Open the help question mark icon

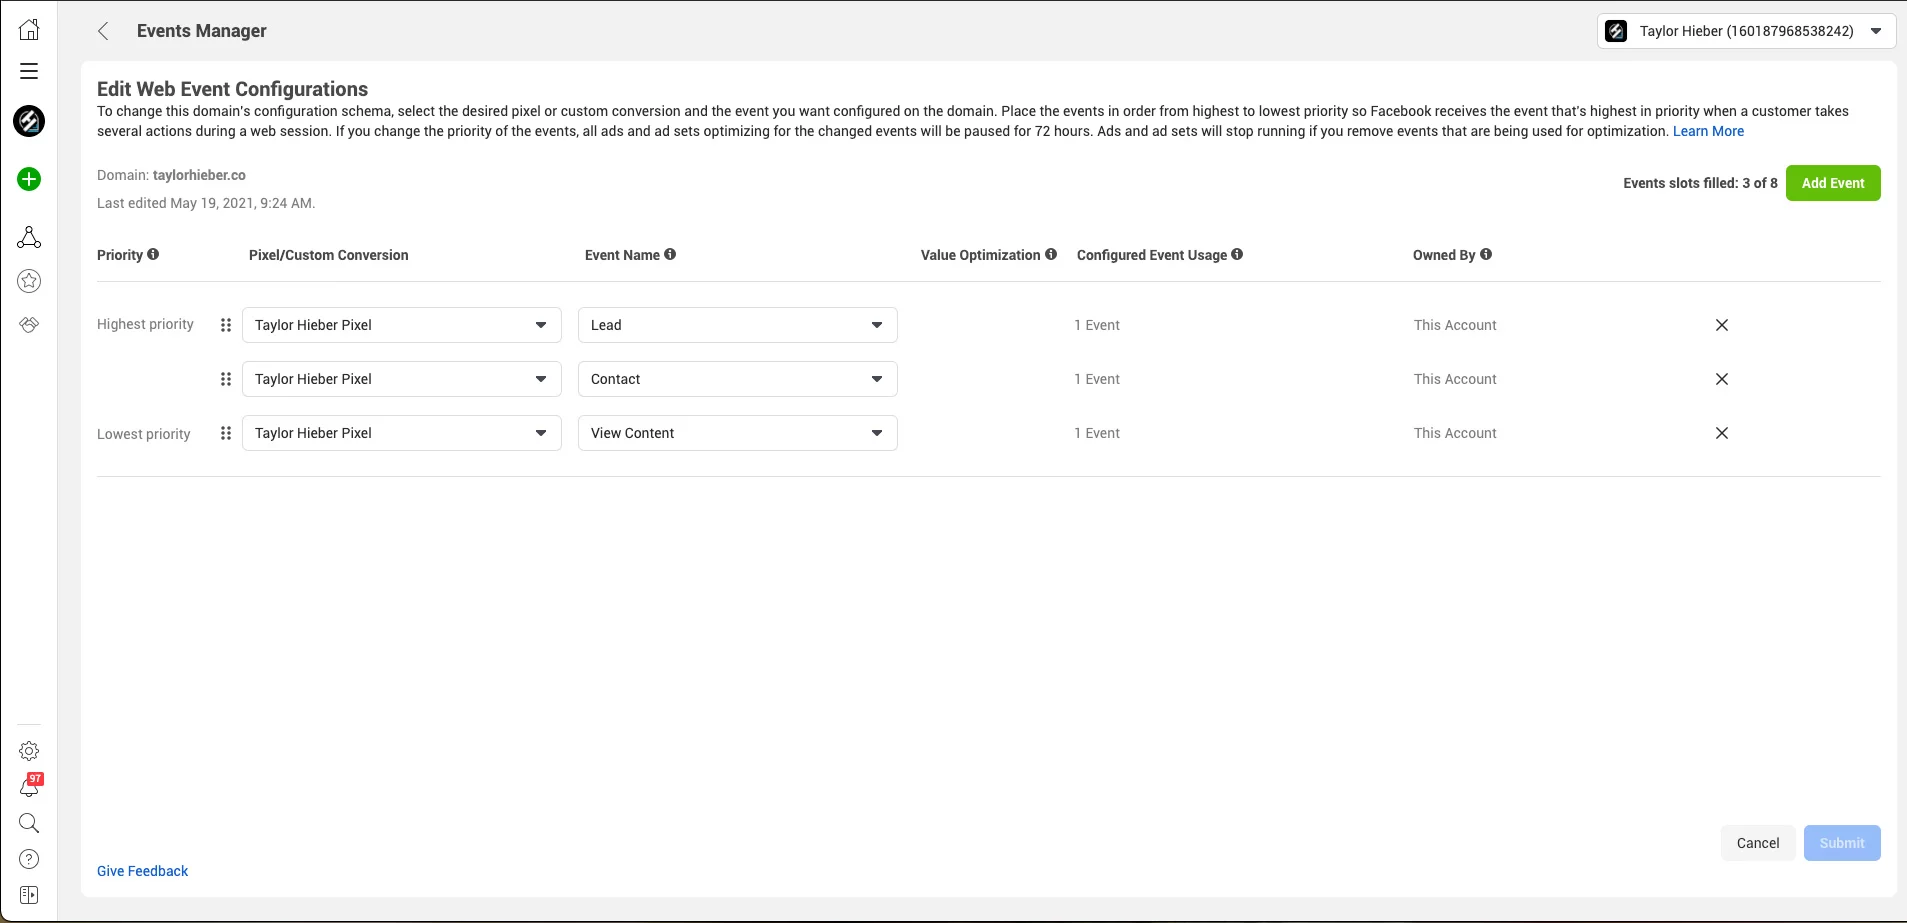pos(29,859)
